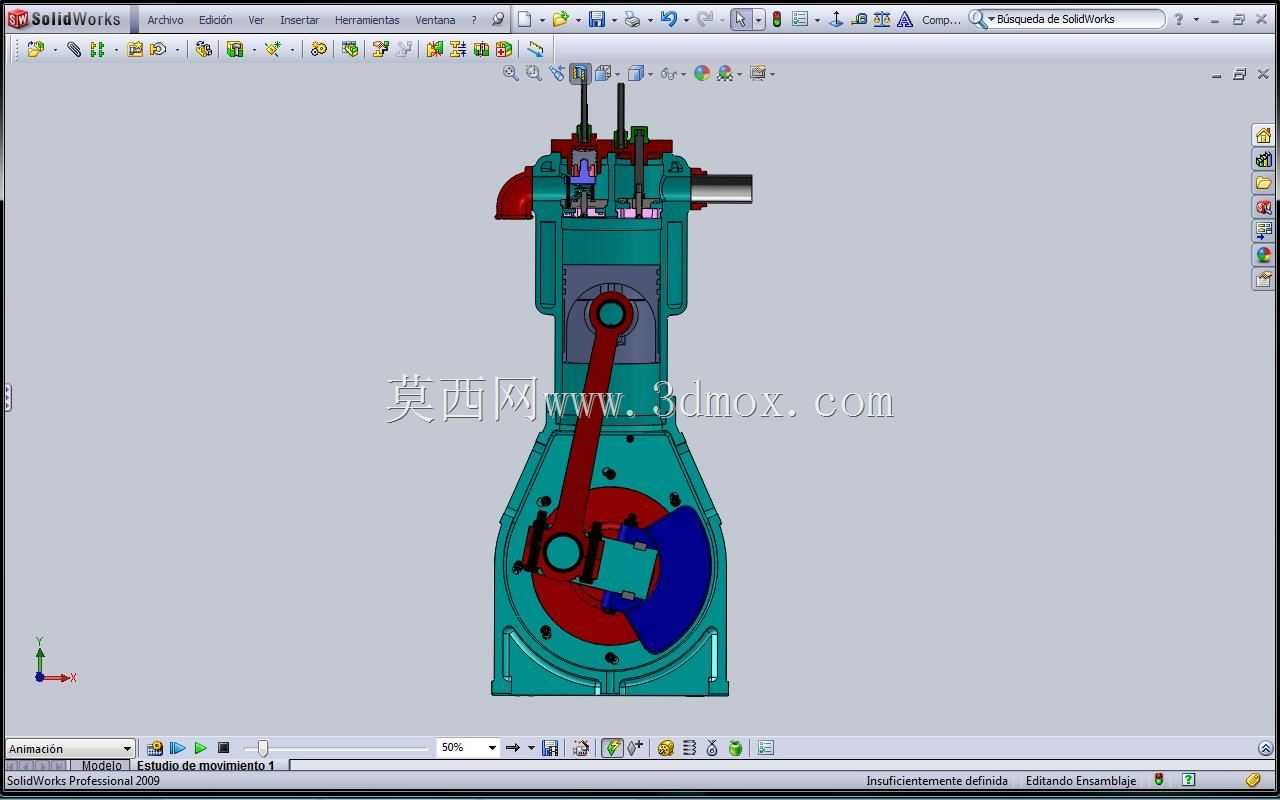This screenshot has width=1280, height=800.
Task: Click the Save diskette icon
Action: [596, 19]
